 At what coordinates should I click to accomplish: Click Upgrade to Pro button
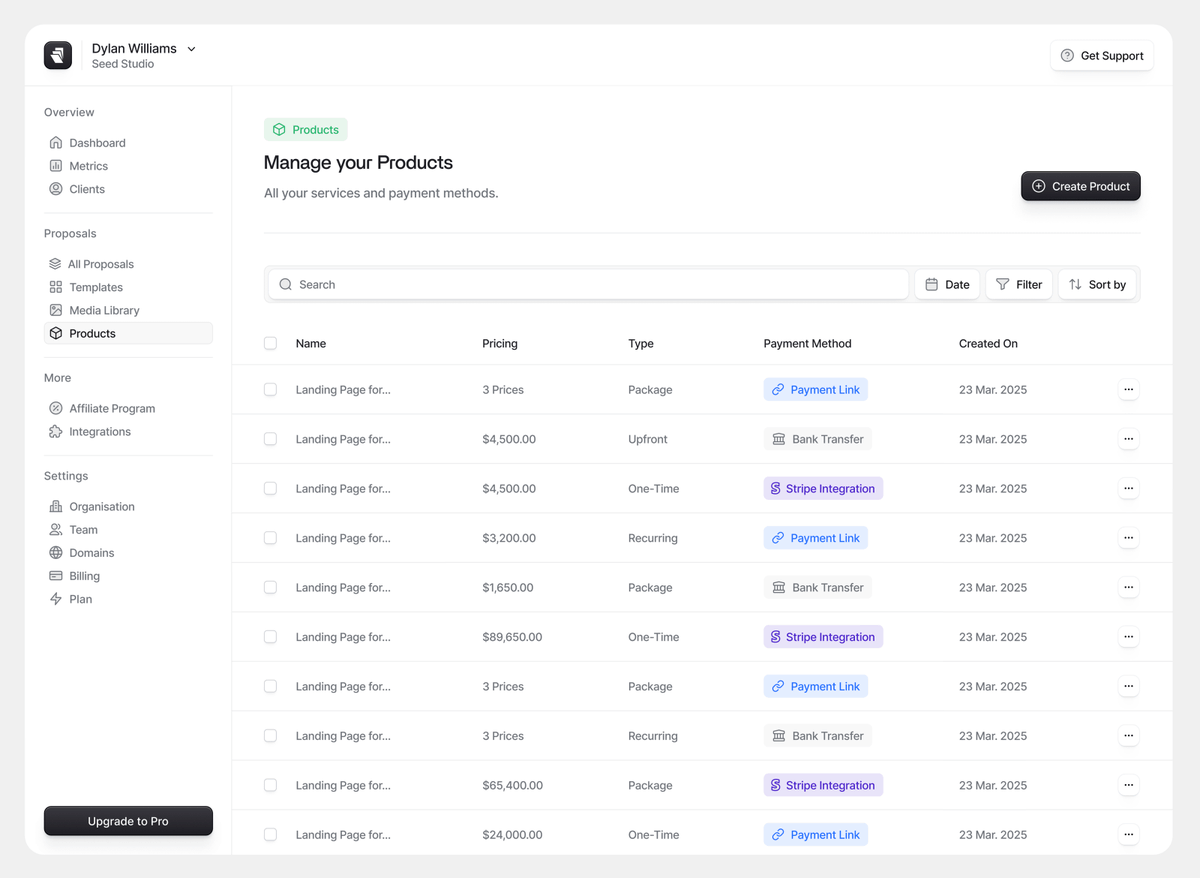coord(128,821)
